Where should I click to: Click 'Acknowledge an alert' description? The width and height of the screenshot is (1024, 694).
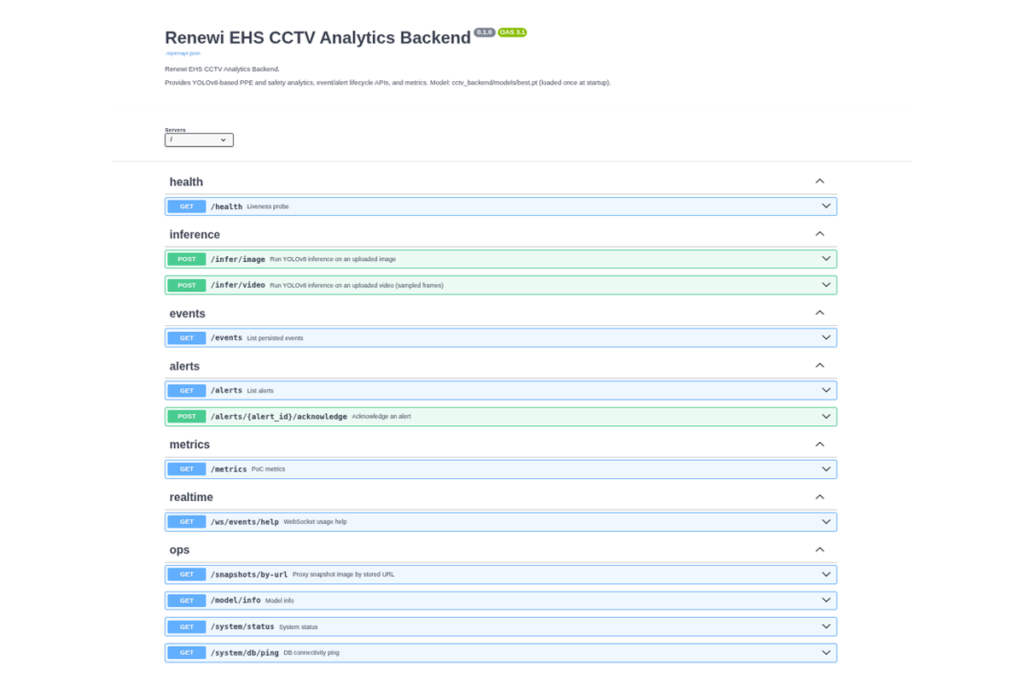coord(381,417)
